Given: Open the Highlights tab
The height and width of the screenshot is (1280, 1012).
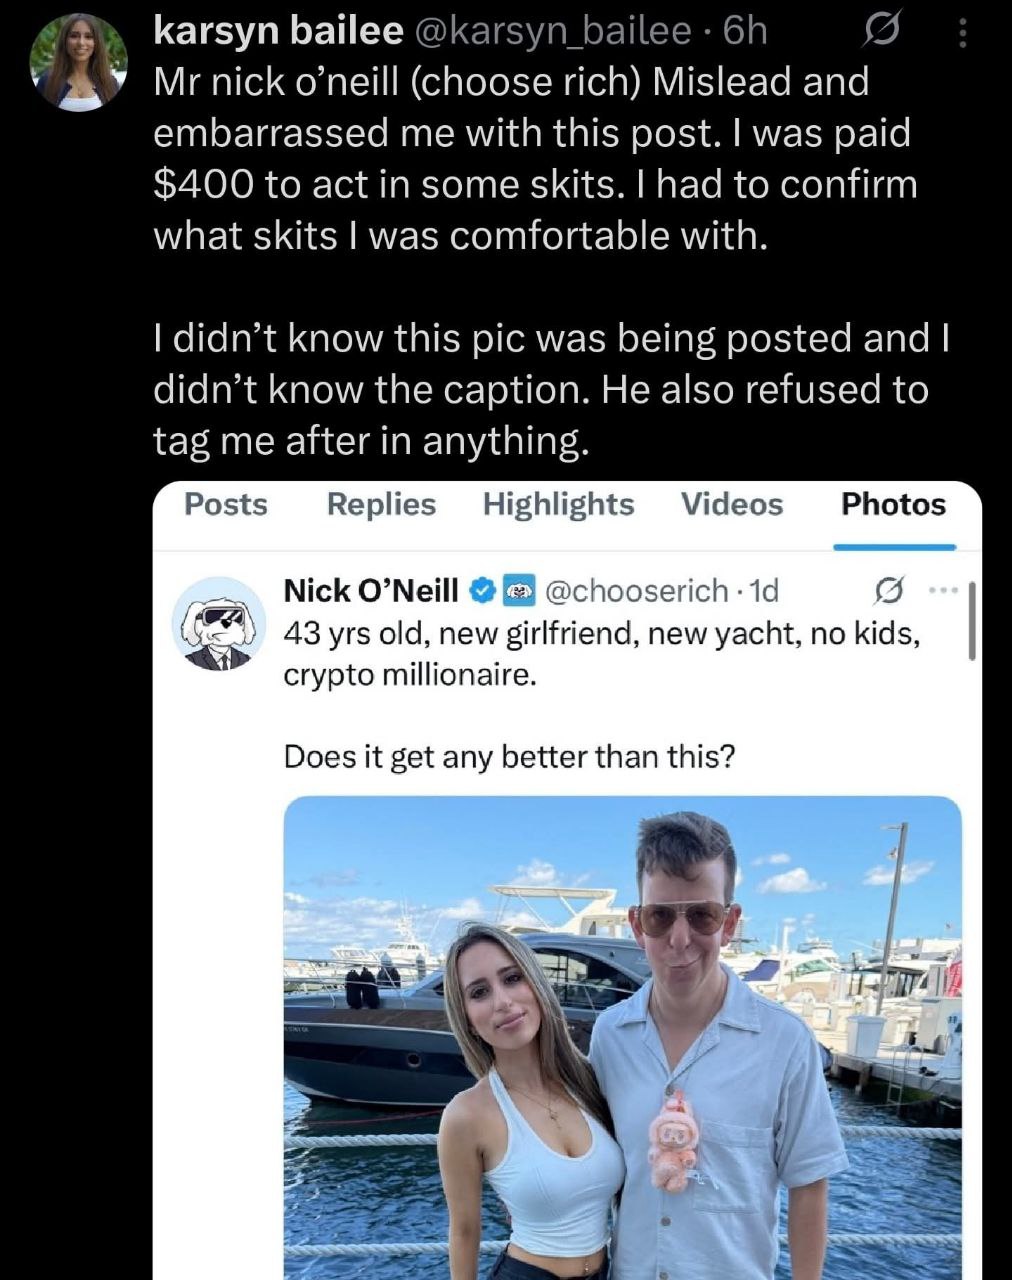Looking at the screenshot, I should point(558,505).
